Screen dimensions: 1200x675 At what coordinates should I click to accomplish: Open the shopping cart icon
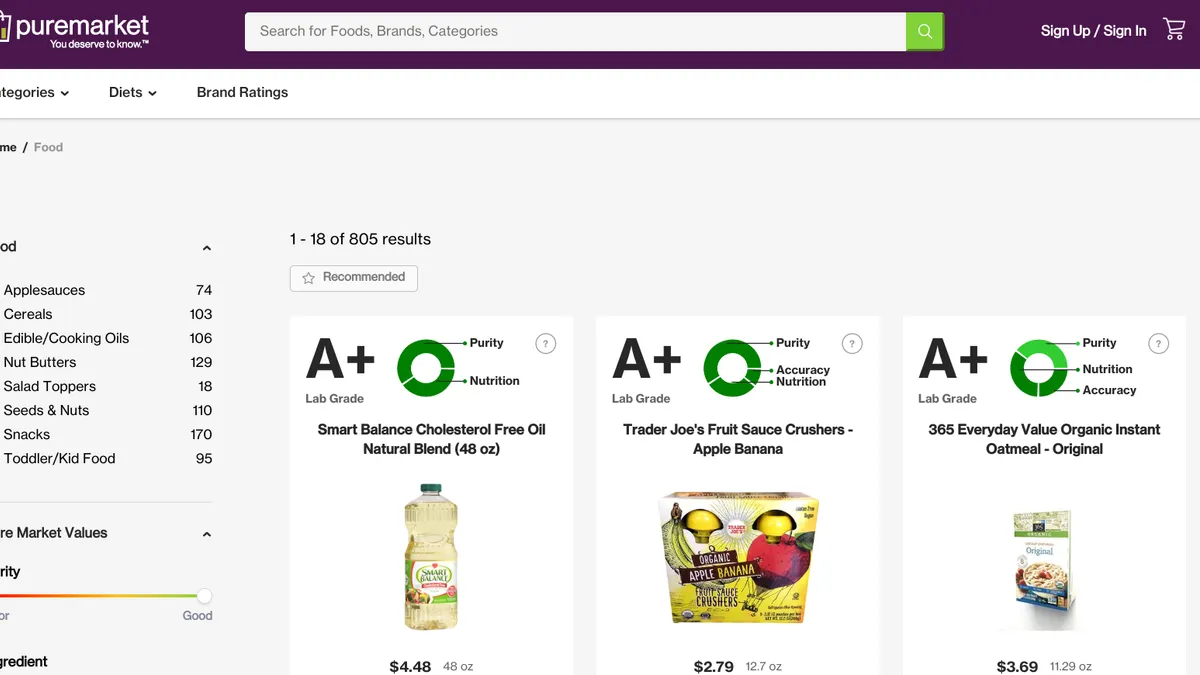pos(1174,30)
